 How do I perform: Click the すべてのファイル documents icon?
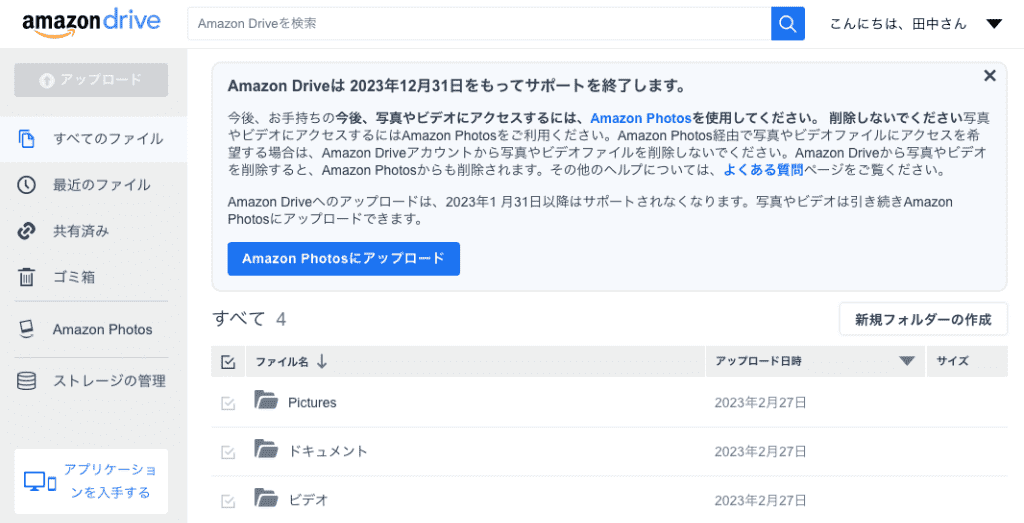26,138
